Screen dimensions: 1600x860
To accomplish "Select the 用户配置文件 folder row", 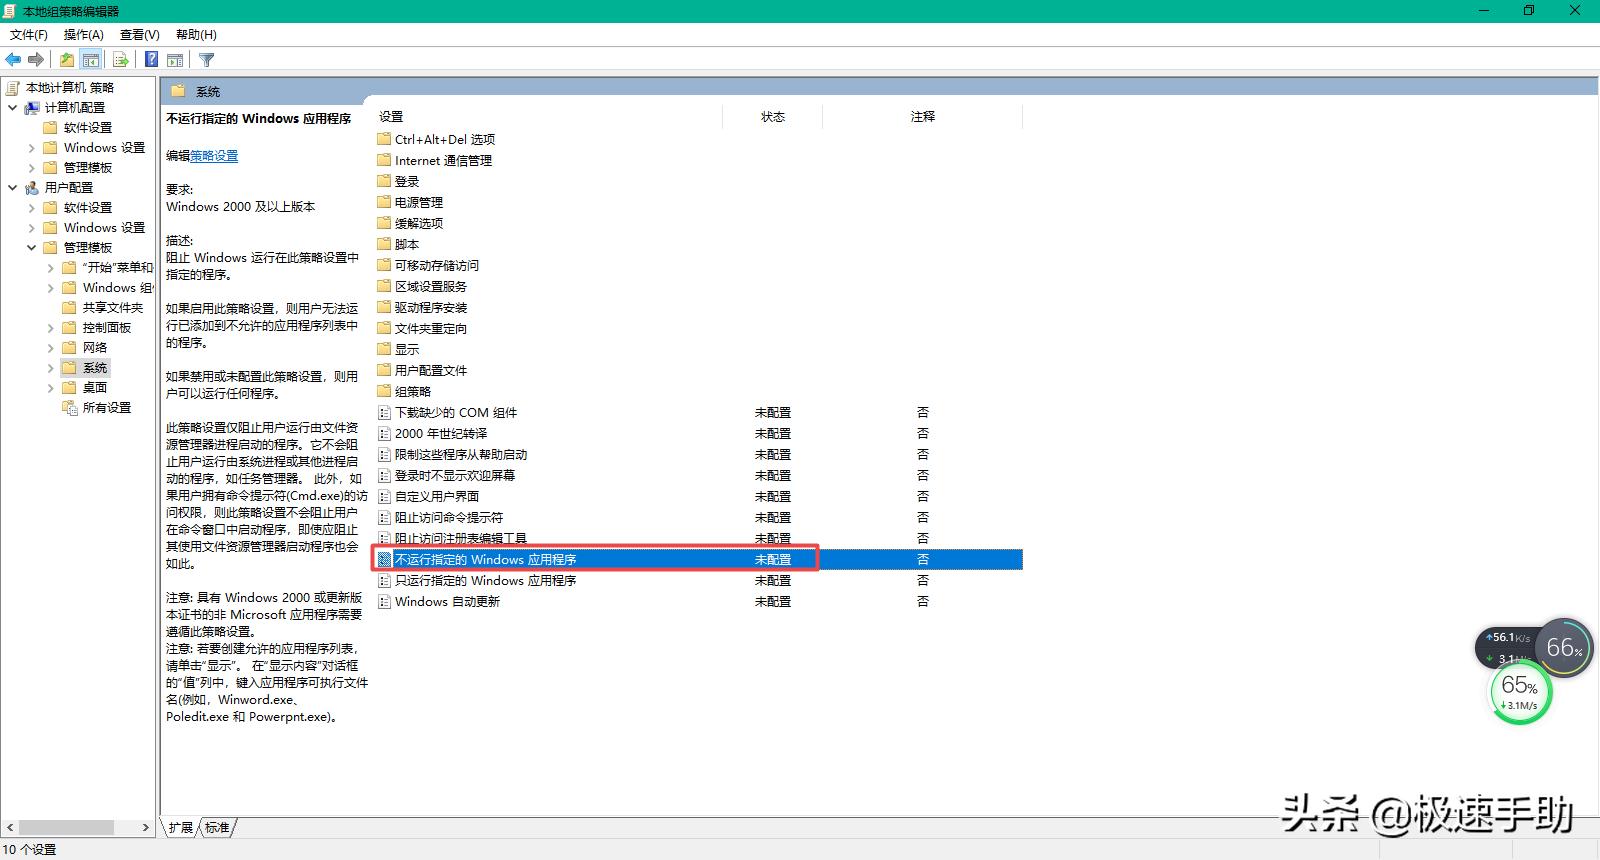I will (431, 370).
